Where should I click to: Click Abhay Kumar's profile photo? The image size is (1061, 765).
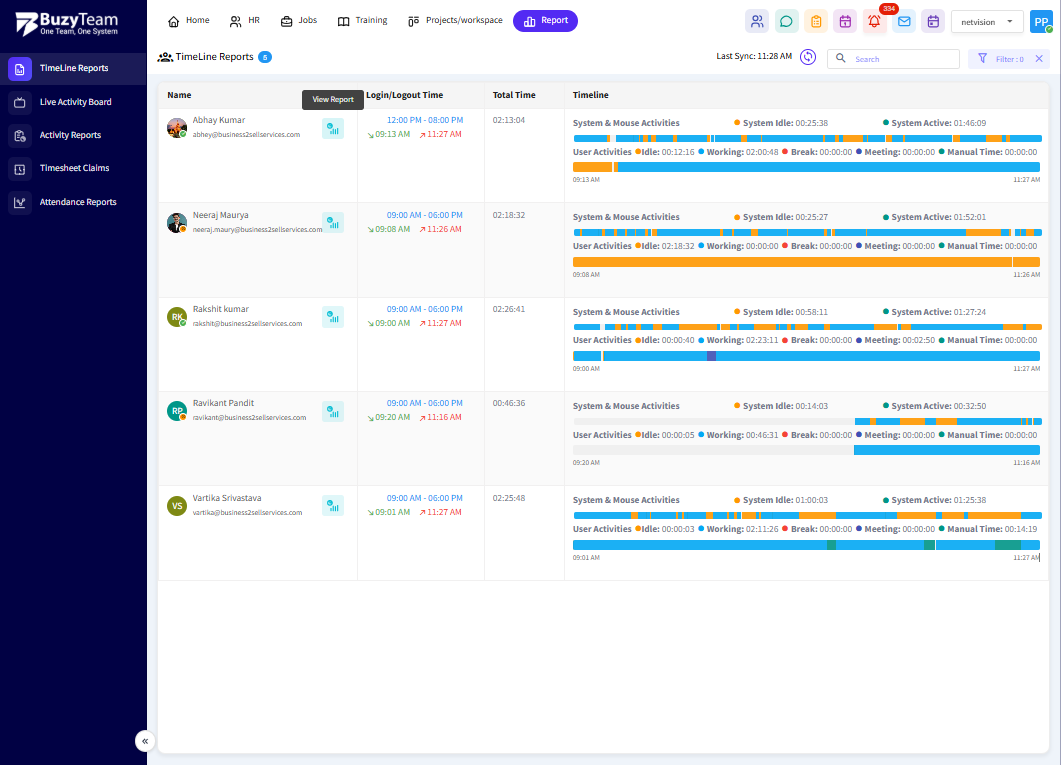point(177,127)
